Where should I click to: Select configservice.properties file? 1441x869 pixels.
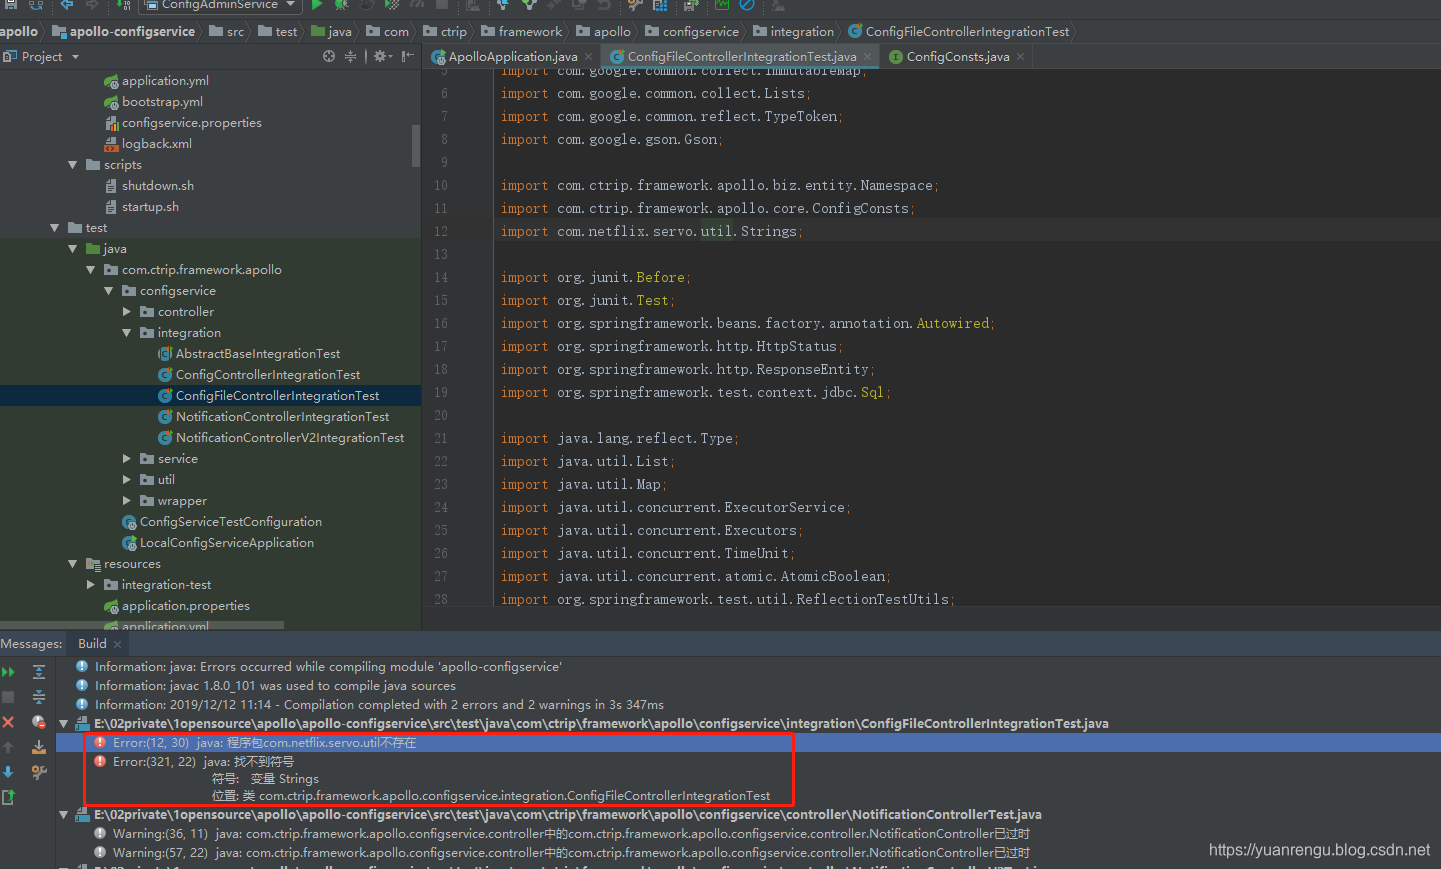pyautogui.click(x=183, y=123)
